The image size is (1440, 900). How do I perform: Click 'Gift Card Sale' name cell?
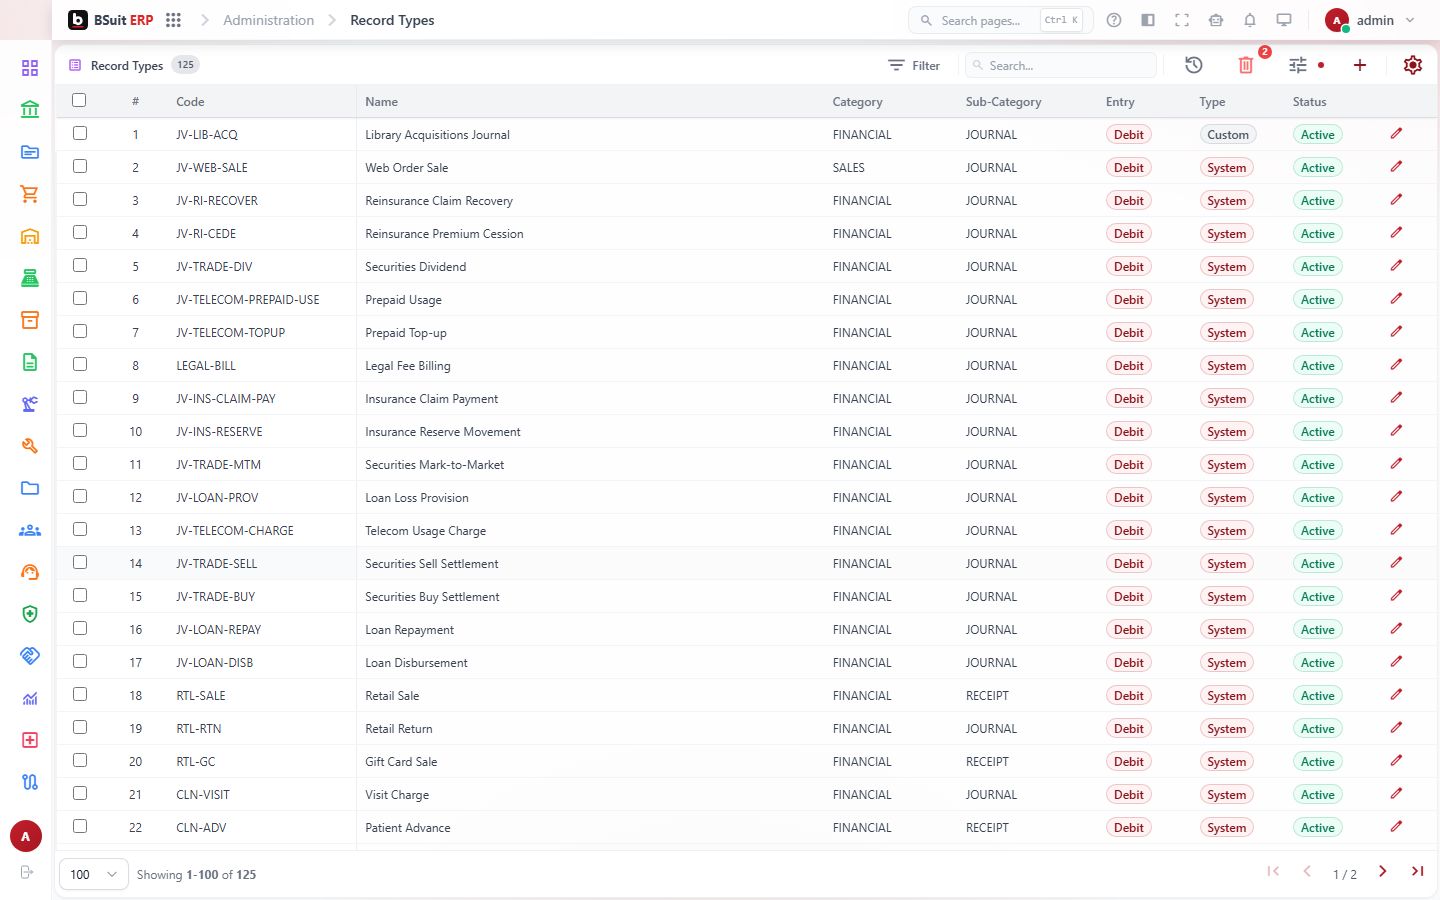(401, 762)
